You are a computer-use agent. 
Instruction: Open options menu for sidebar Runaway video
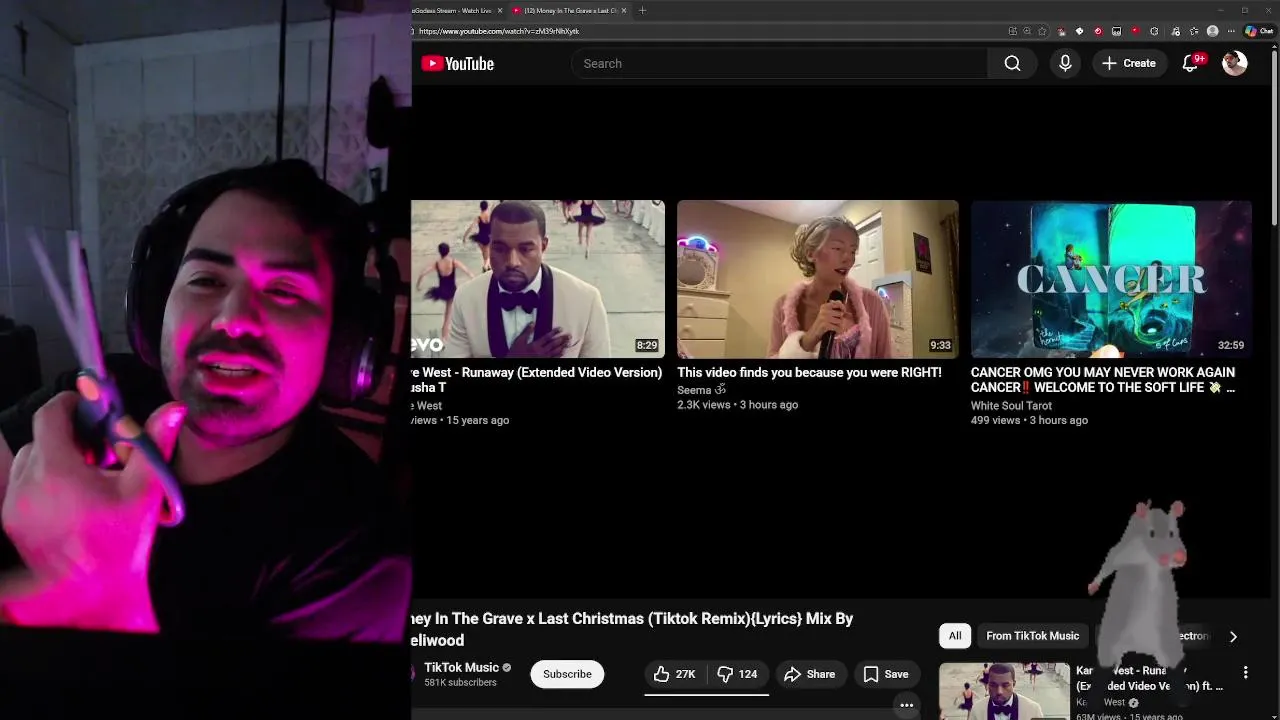(x=1245, y=672)
